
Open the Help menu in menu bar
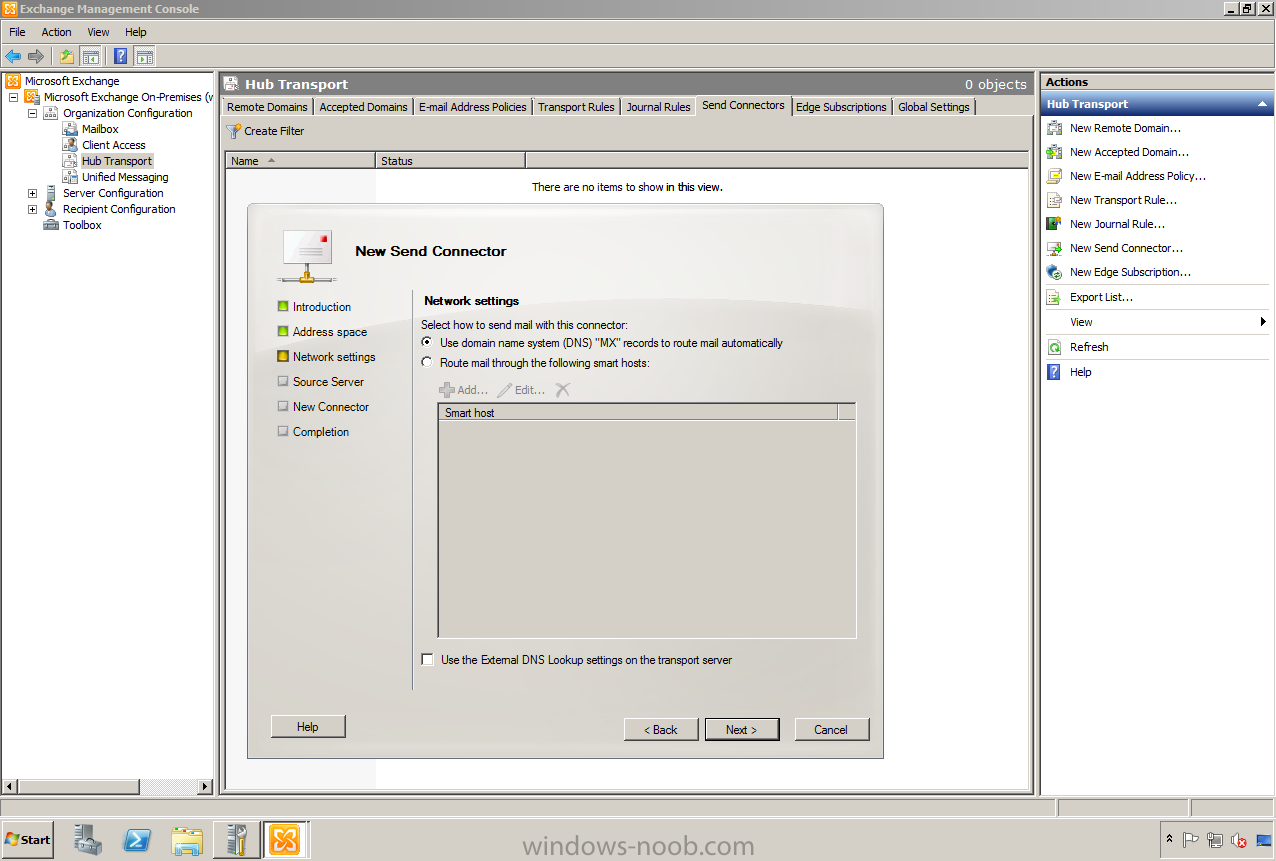click(x=136, y=32)
